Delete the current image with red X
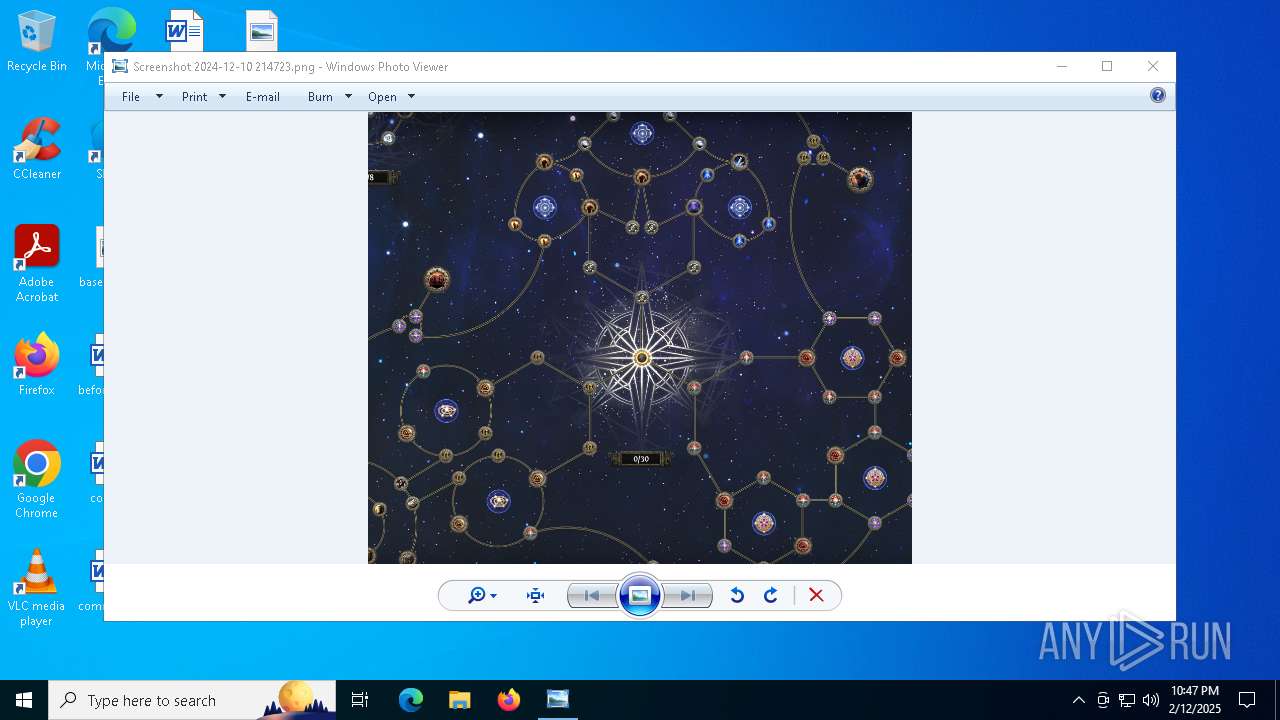 [x=816, y=596]
